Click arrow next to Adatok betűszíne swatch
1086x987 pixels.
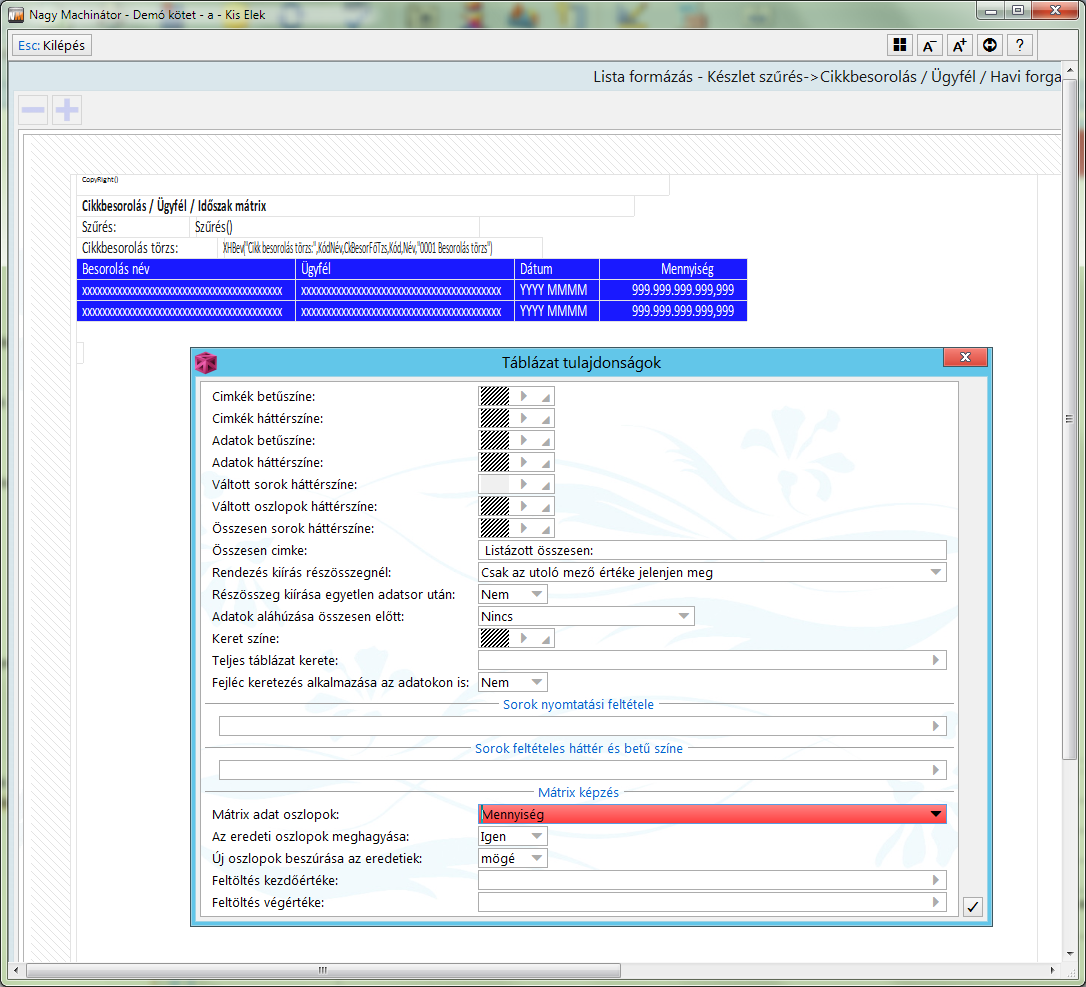pyautogui.click(x=524, y=441)
